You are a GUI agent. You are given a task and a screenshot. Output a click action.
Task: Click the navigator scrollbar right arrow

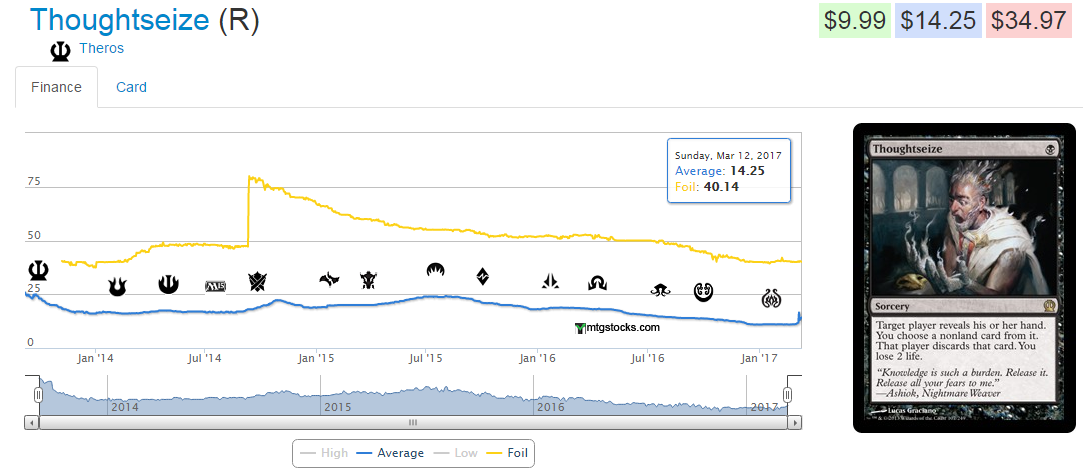tap(795, 422)
